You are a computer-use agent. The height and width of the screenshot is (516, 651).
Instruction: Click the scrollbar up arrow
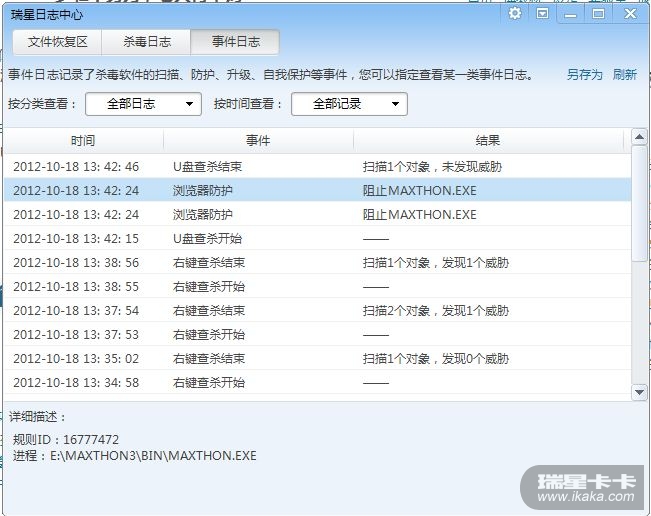[639, 137]
